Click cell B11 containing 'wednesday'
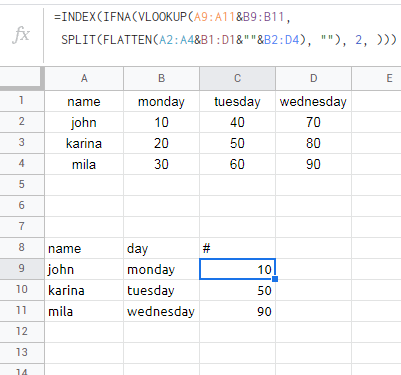This screenshot has height=375, width=401. point(161,311)
